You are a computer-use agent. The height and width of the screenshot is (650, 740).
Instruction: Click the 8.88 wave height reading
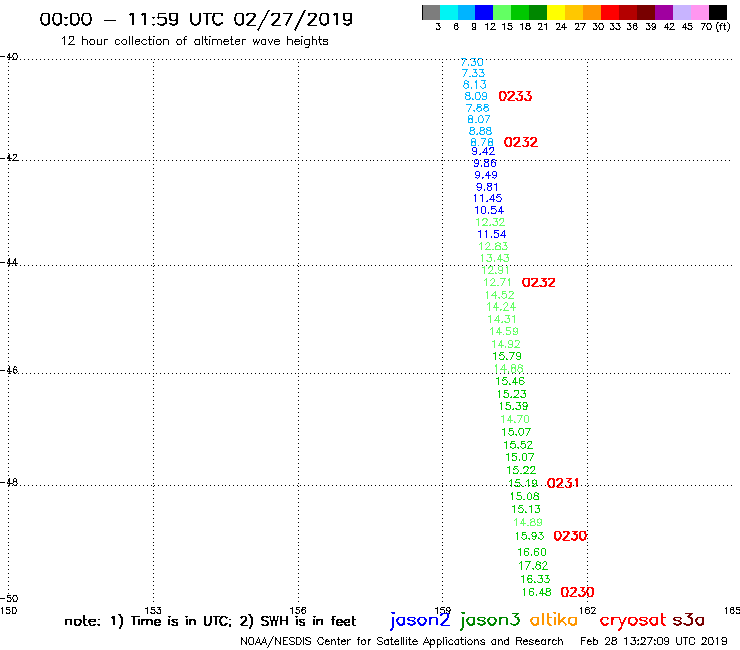[x=480, y=131]
